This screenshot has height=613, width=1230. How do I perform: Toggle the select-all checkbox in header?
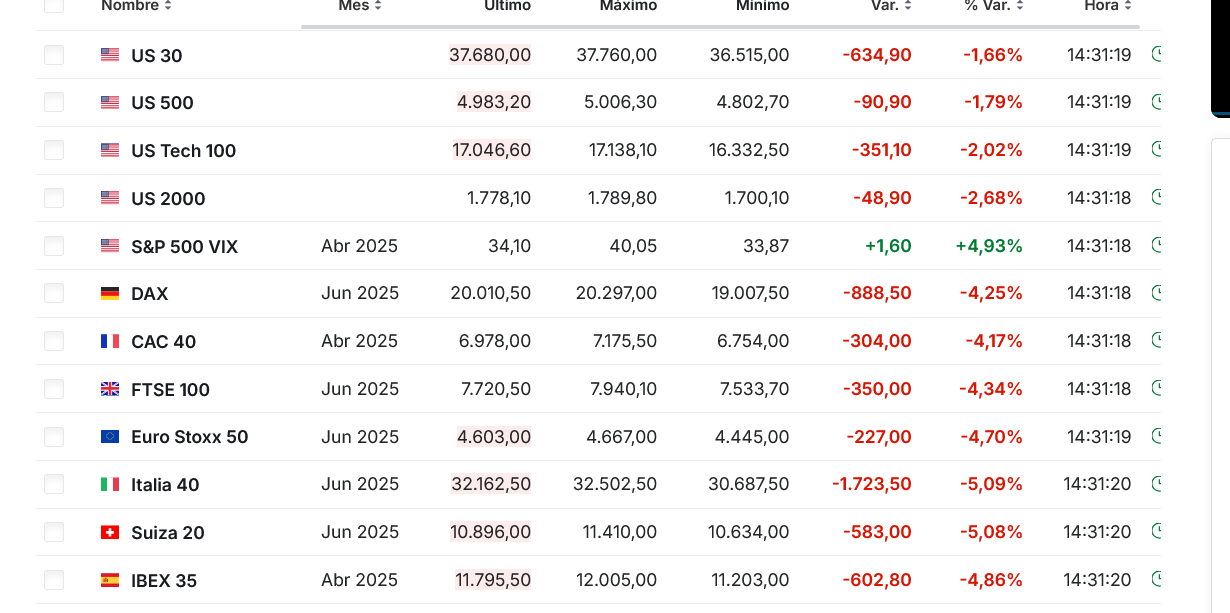pos(54,5)
